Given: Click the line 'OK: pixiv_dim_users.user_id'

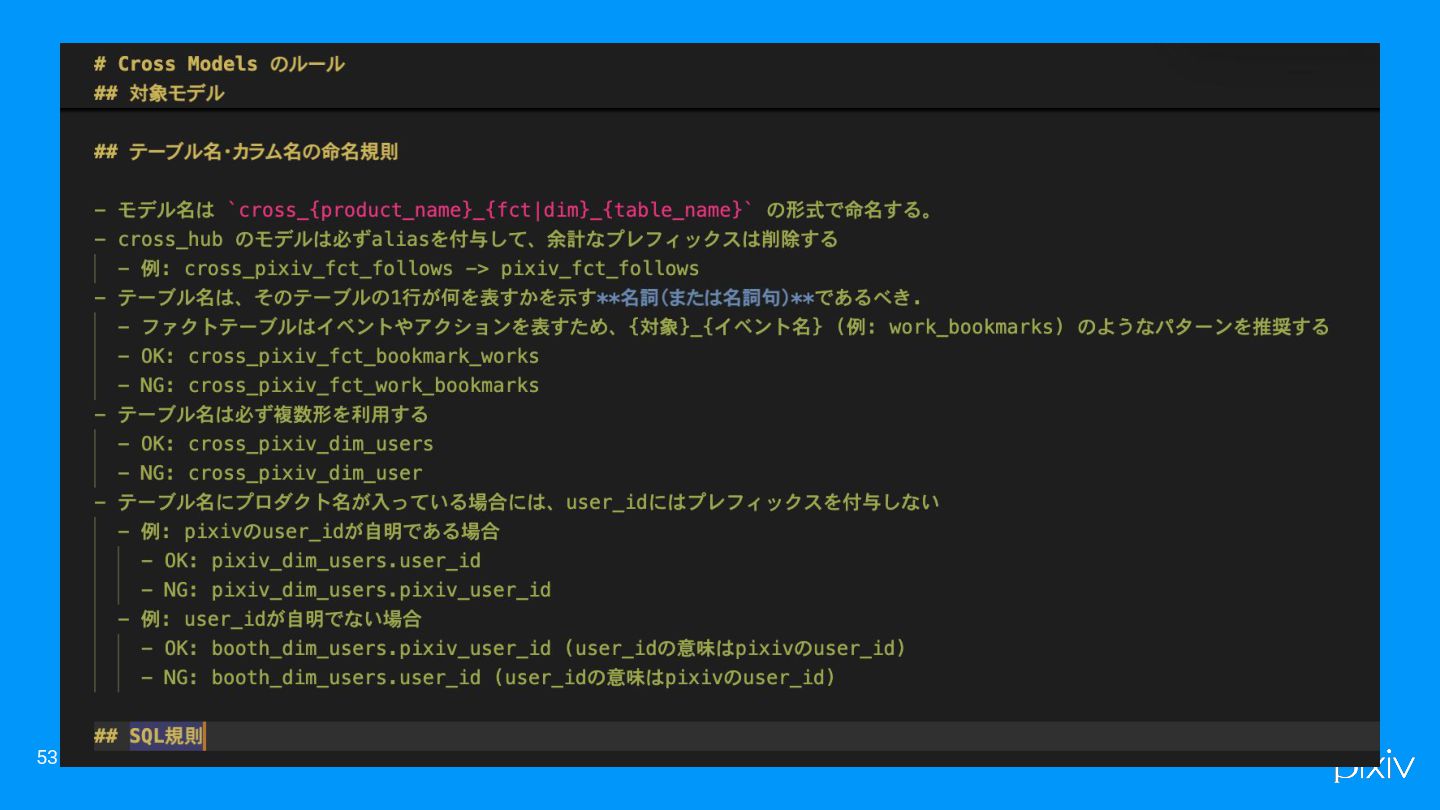Looking at the screenshot, I should [x=310, y=560].
